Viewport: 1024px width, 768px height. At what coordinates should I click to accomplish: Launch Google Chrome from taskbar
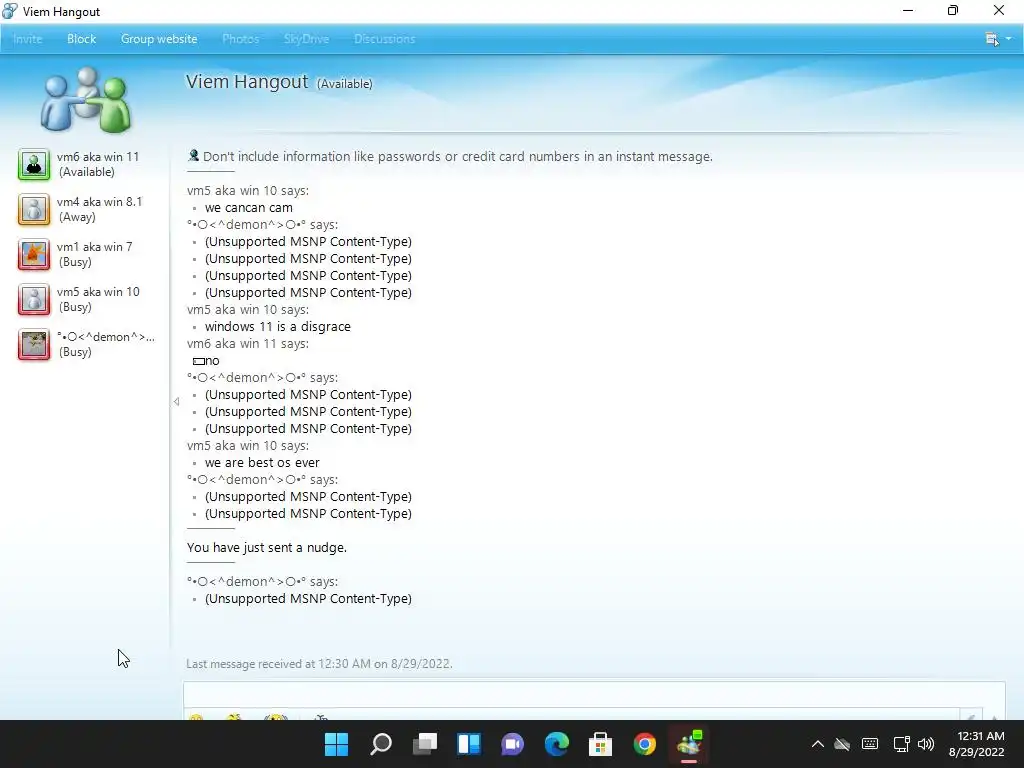coord(645,744)
